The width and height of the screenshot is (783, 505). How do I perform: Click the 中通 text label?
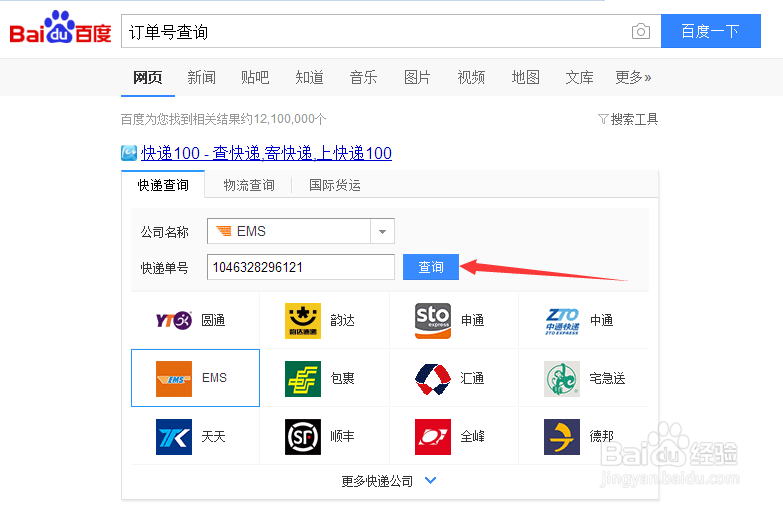coord(601,320)
